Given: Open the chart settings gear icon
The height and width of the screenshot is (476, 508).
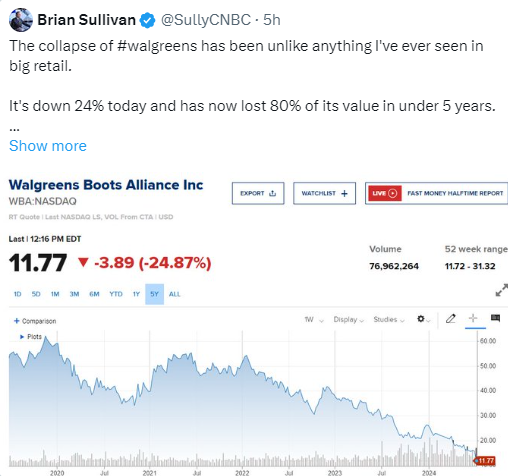Looking at the screenshot, I should click(x=421, y=319).
